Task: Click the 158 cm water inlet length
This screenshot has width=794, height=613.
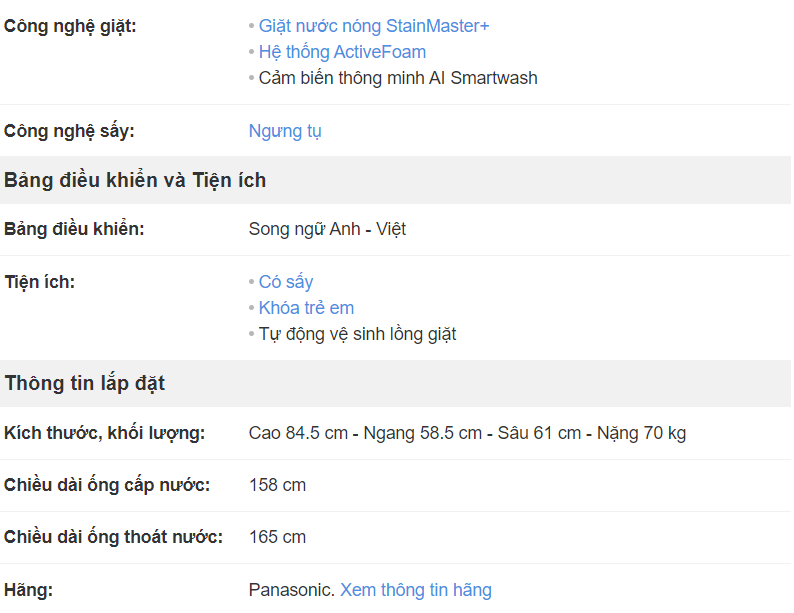Action: pyautogui.click(x=277, y=485)
